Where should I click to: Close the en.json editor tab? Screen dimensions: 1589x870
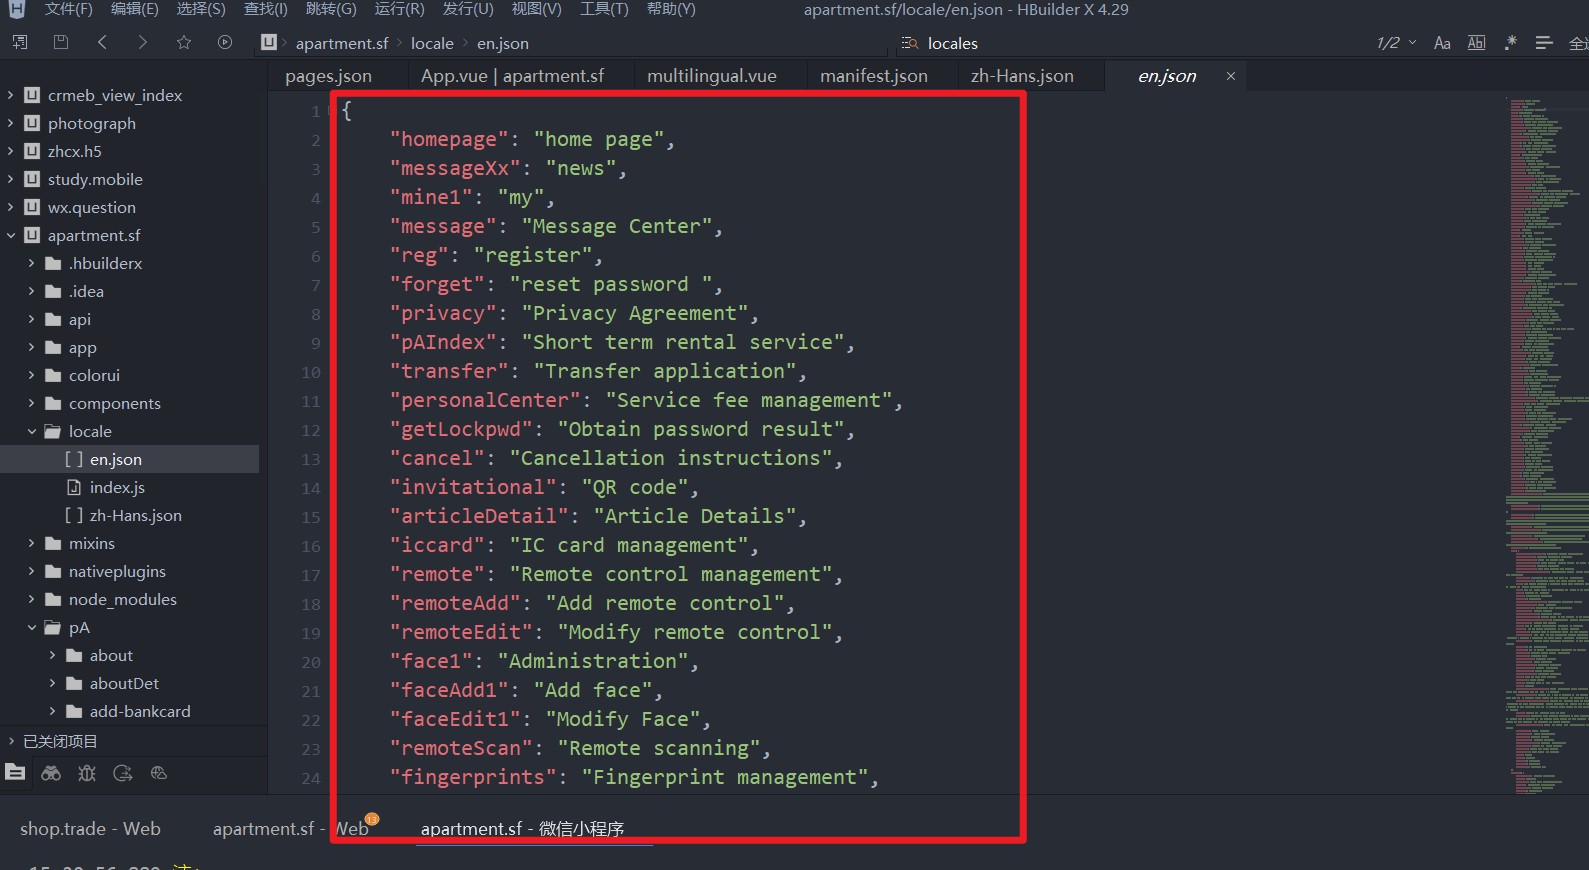tap(1231, 76)
